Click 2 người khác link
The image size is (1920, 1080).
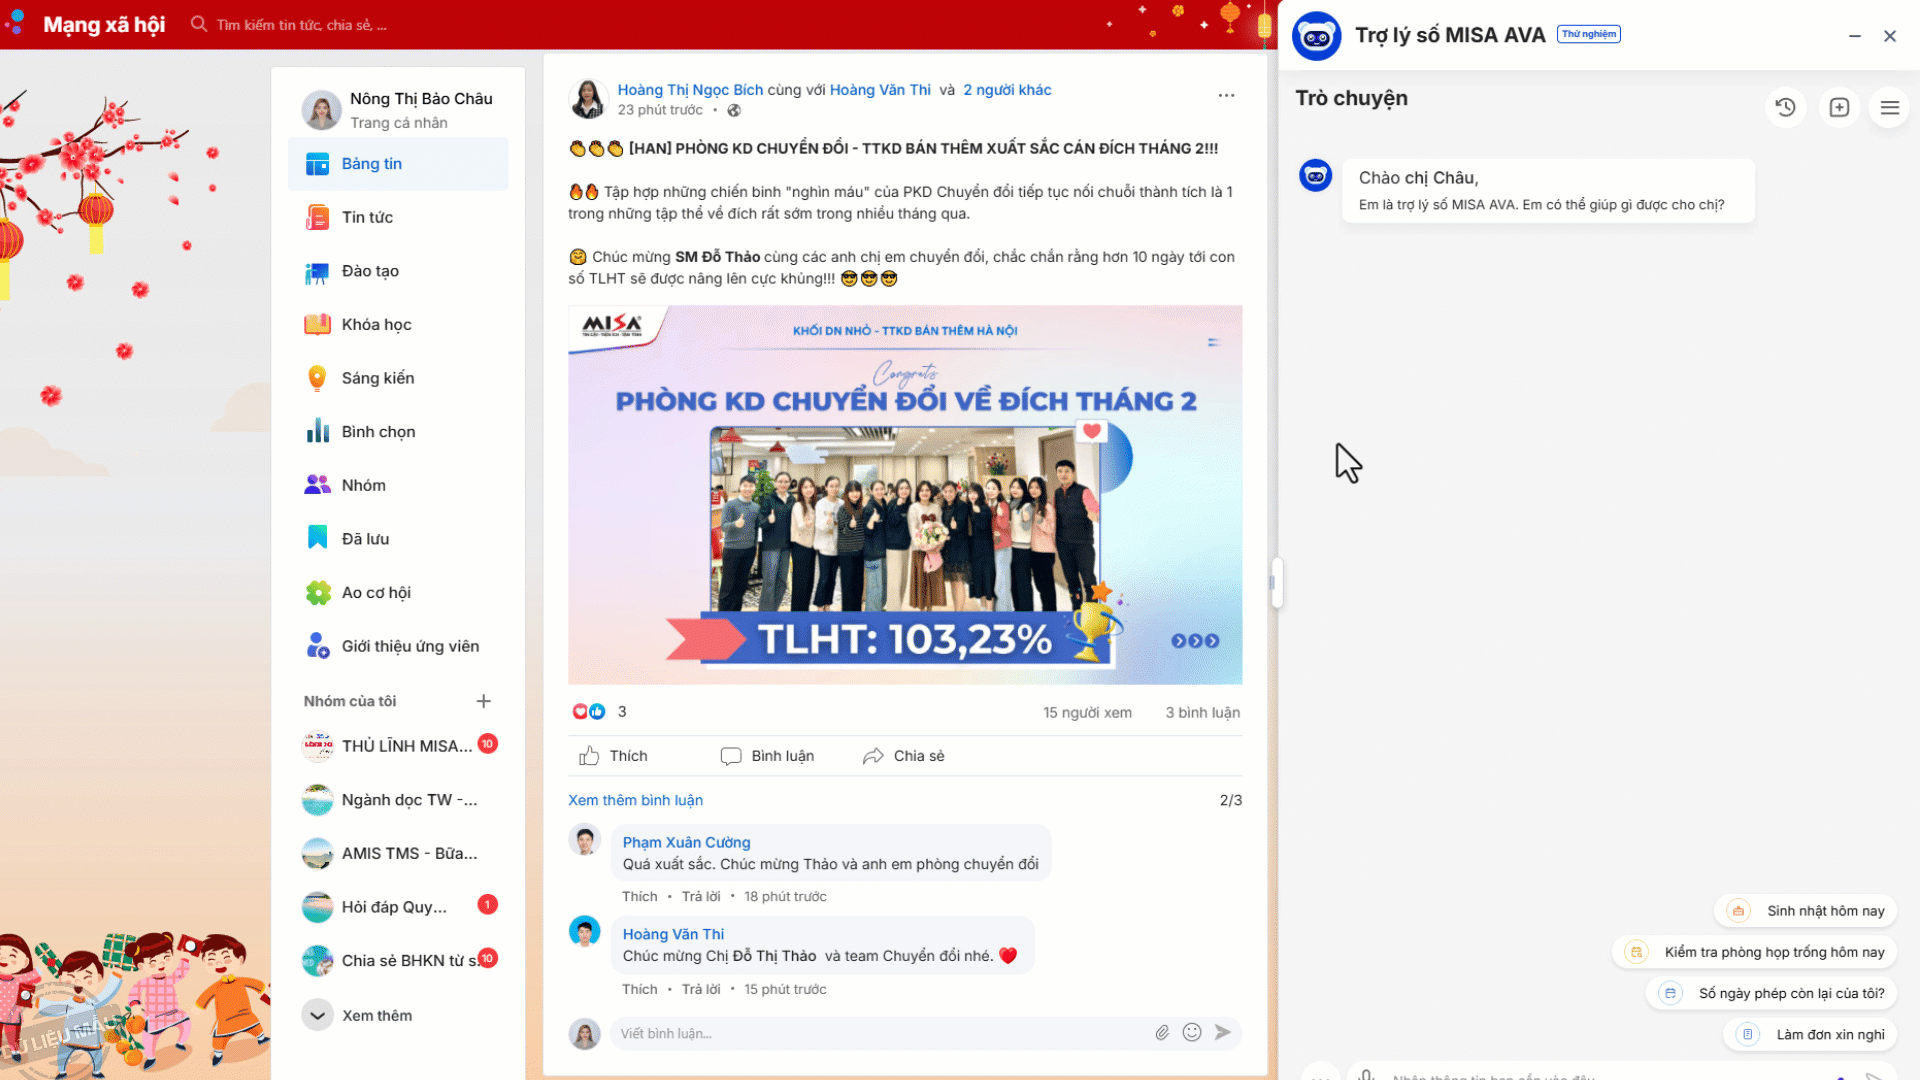[1007, 90]
